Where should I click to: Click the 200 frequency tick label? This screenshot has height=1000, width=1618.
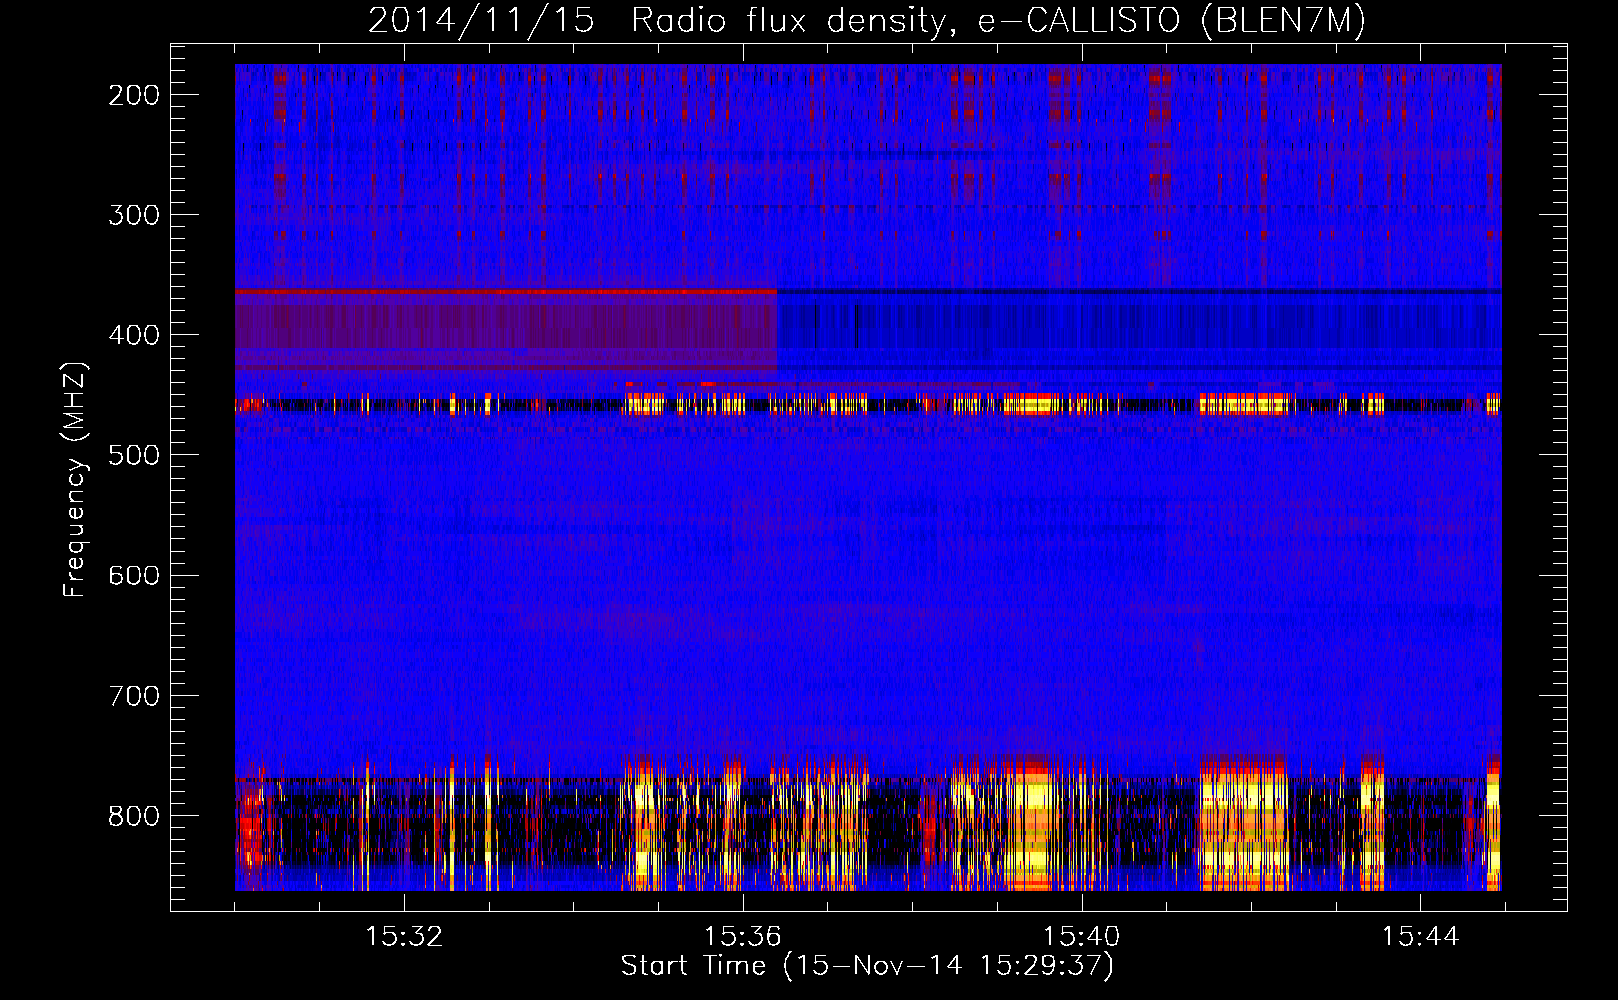pyautogui.click(x=134, y=95)
